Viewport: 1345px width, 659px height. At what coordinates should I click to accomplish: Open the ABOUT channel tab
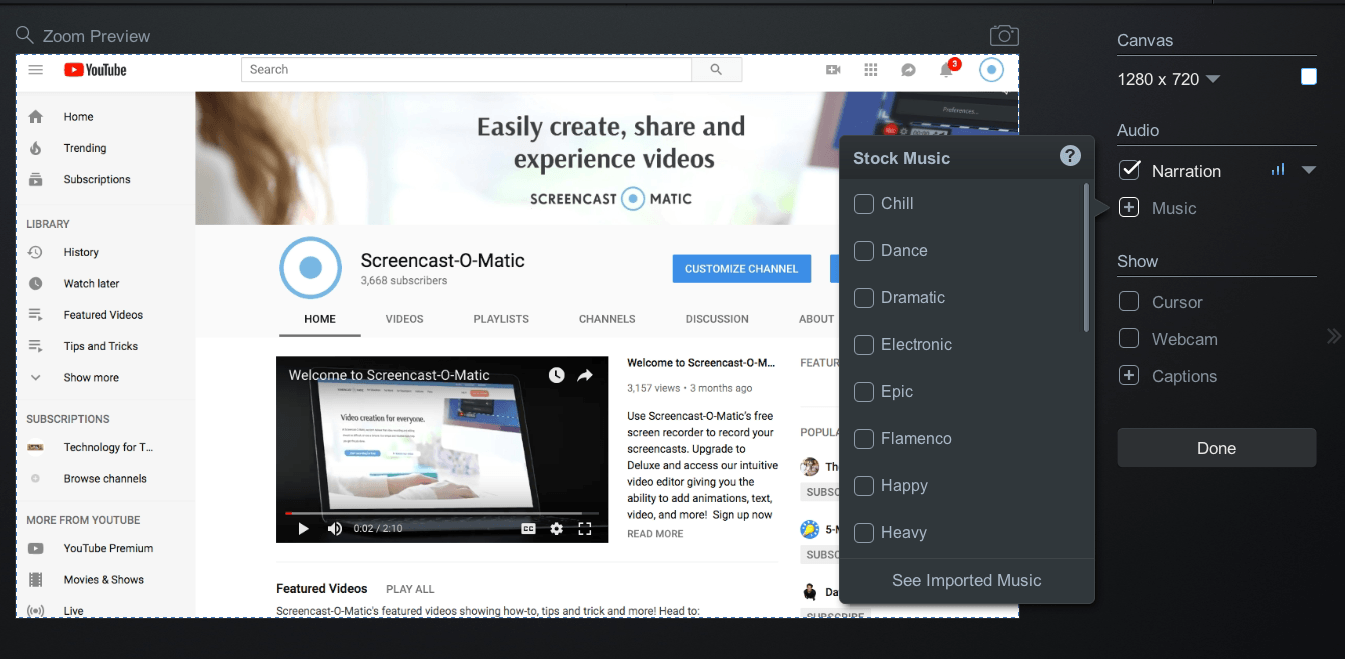point(816,319)
